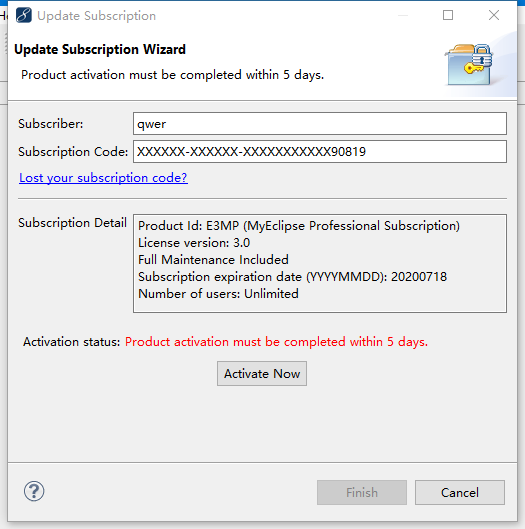Maximize the Update Subscription window

448,15
